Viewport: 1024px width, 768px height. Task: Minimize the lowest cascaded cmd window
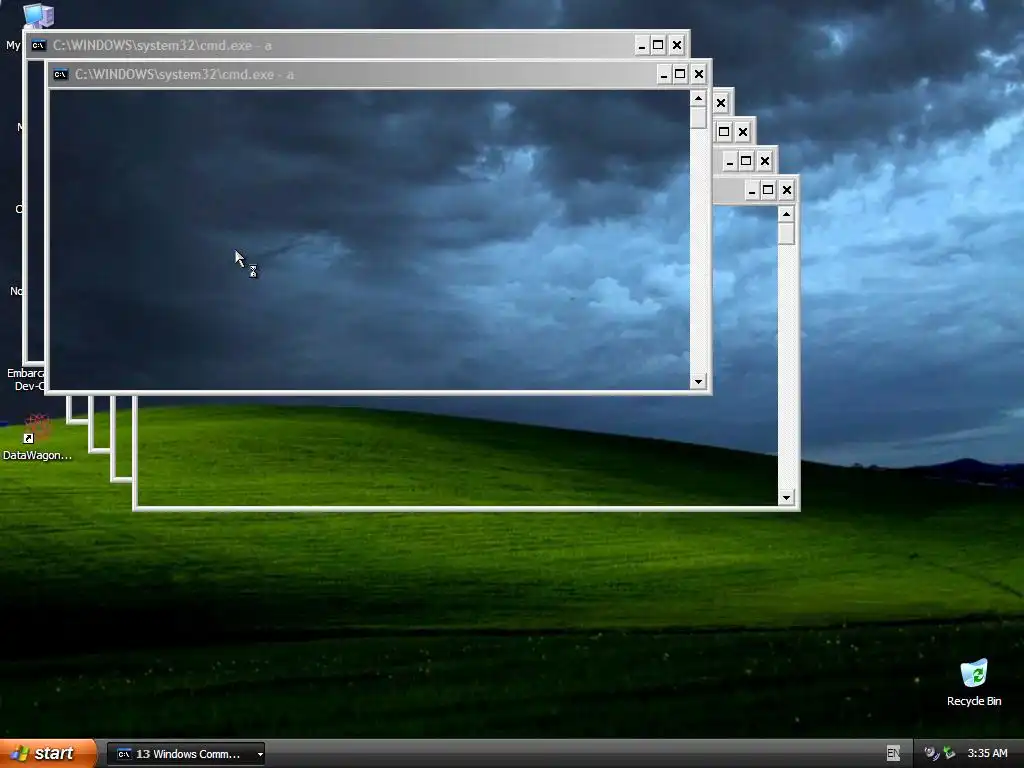point(752,191)
